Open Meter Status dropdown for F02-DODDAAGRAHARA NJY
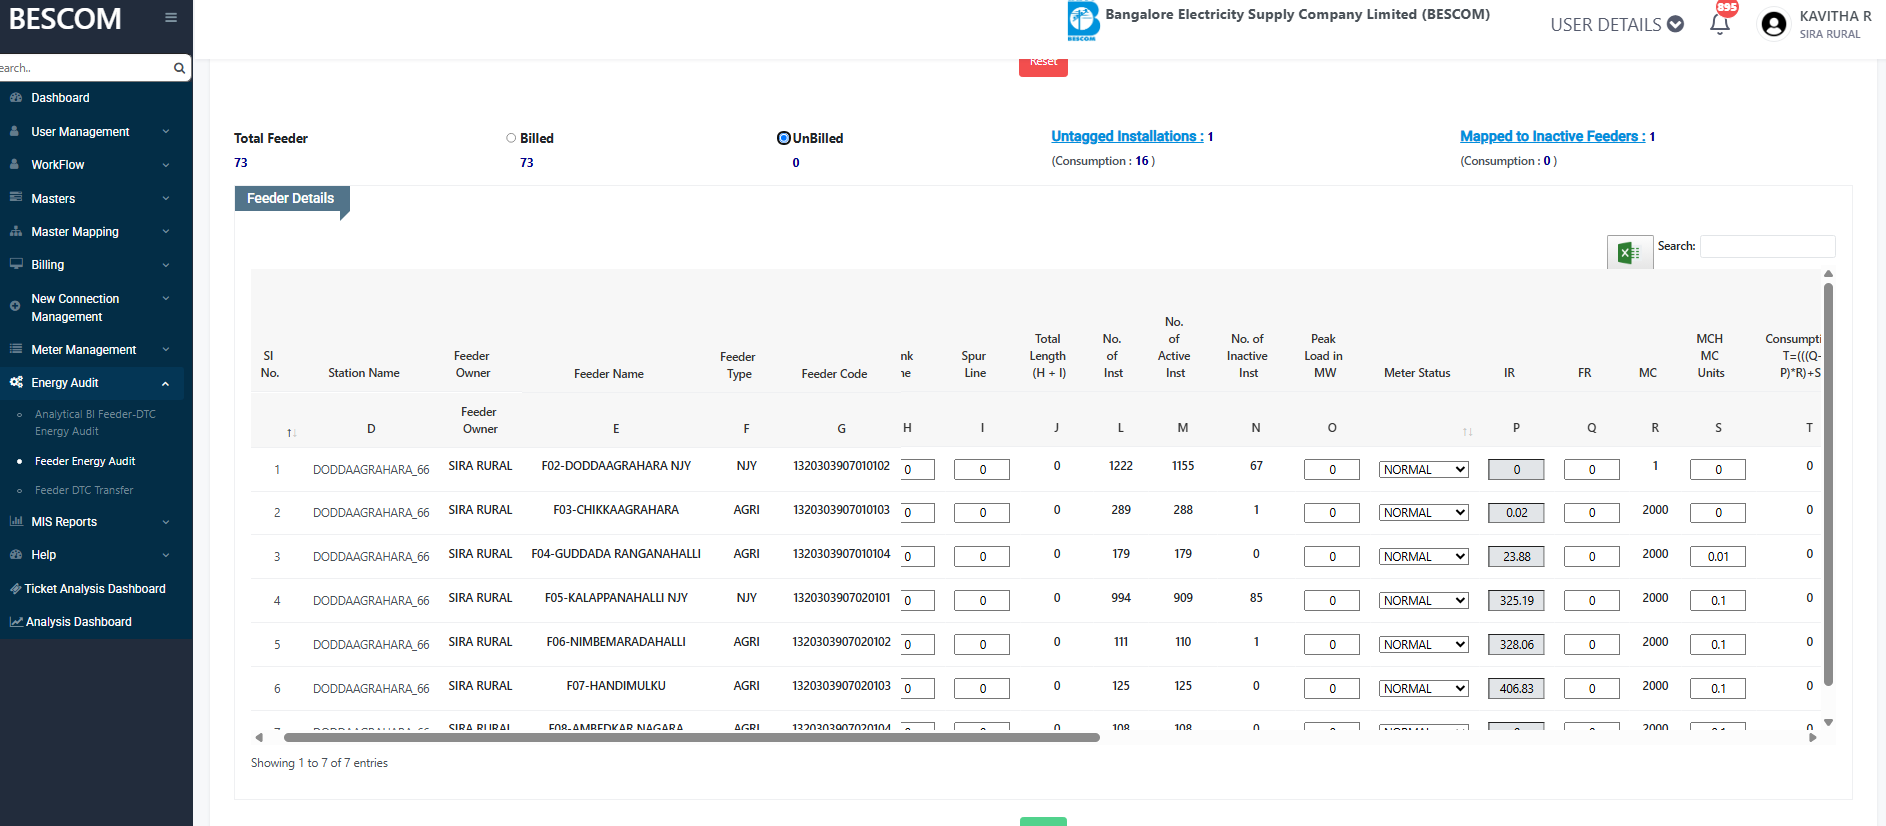The image size is (1886, 826). (x=1424, y=470)
